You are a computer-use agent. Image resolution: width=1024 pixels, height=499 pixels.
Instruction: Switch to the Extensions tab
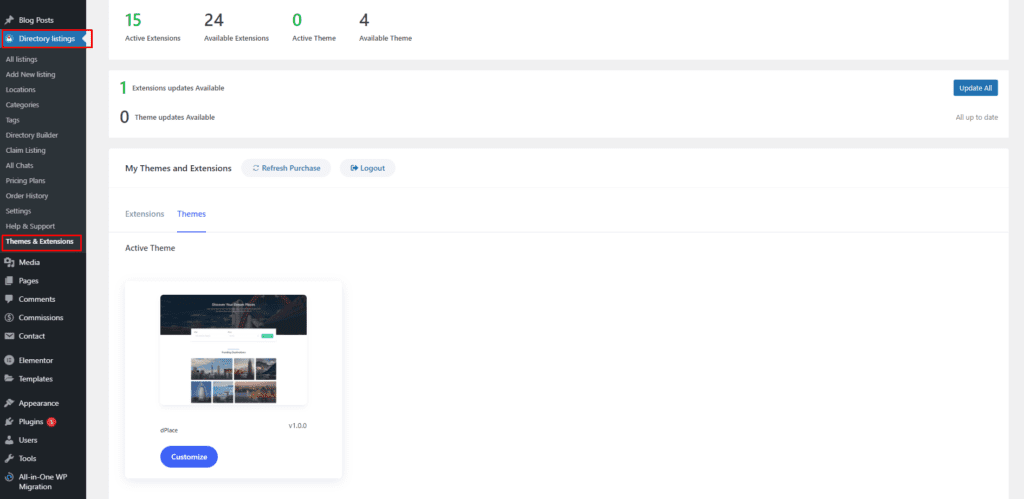point(144,214)
